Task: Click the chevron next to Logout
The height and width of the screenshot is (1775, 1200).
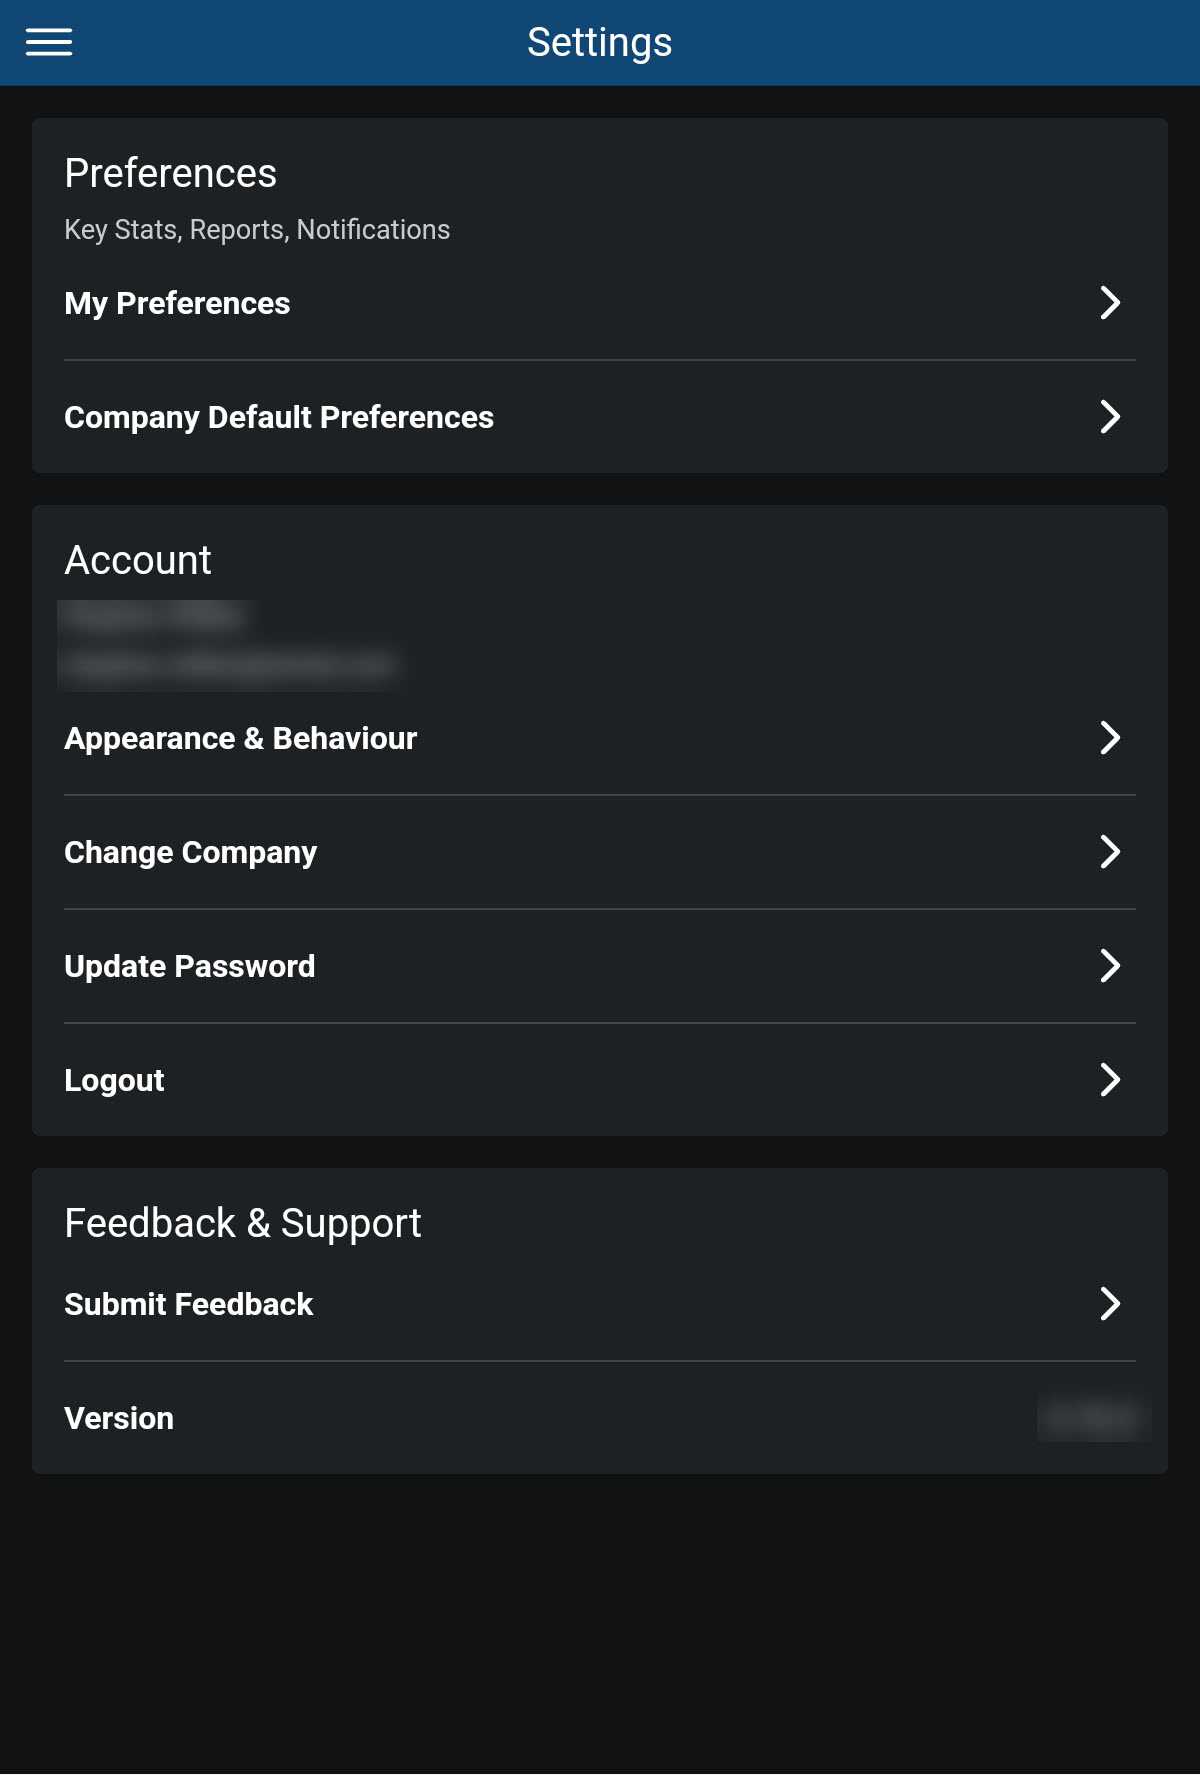Action: tap(1112, 1081)
